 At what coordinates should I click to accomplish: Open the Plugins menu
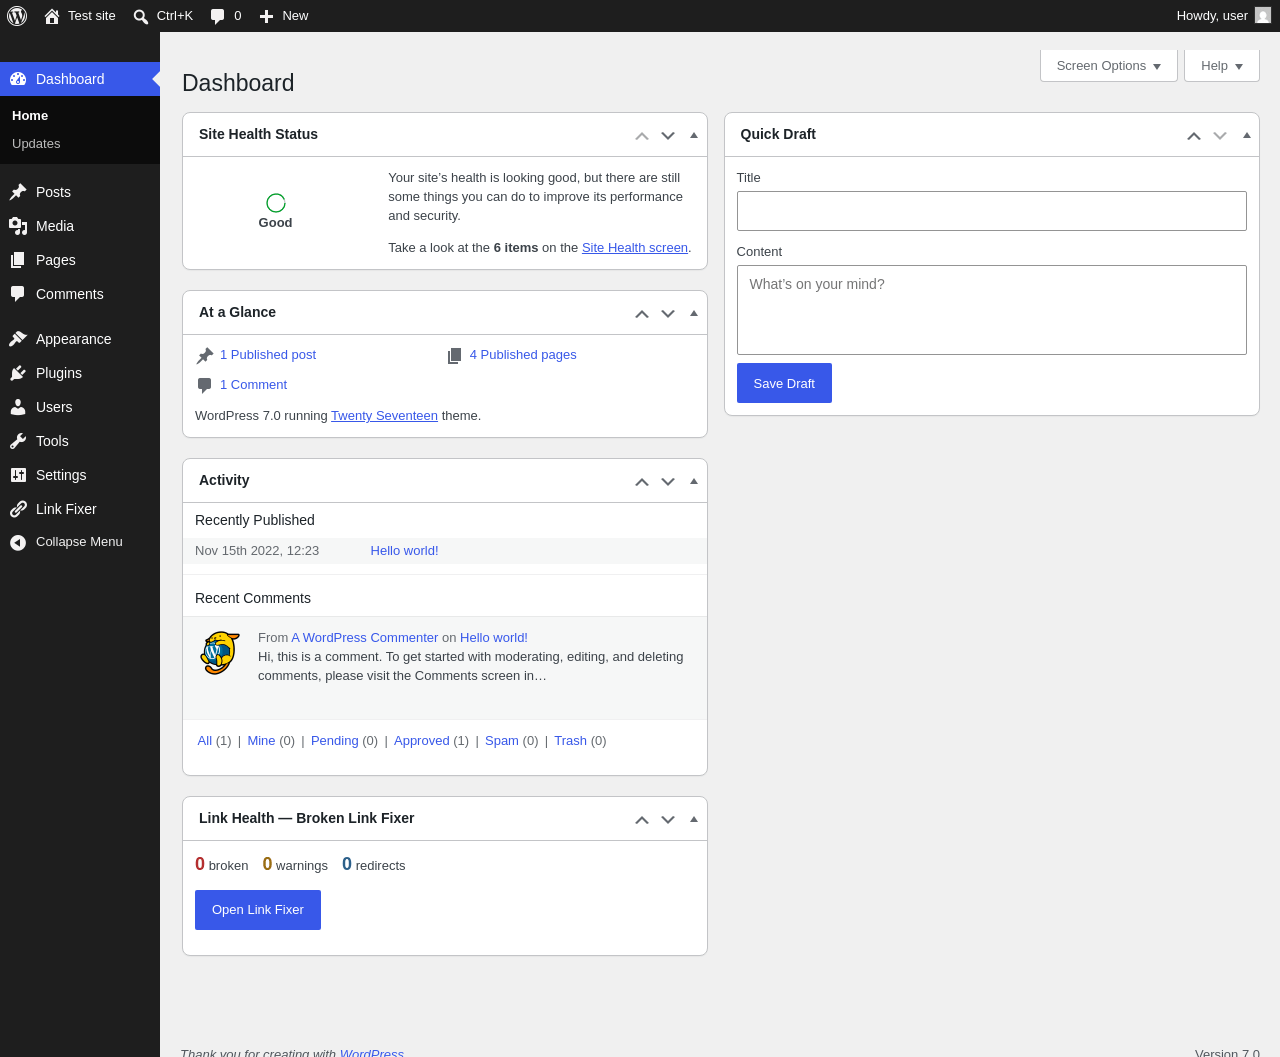tap(80, 373)
